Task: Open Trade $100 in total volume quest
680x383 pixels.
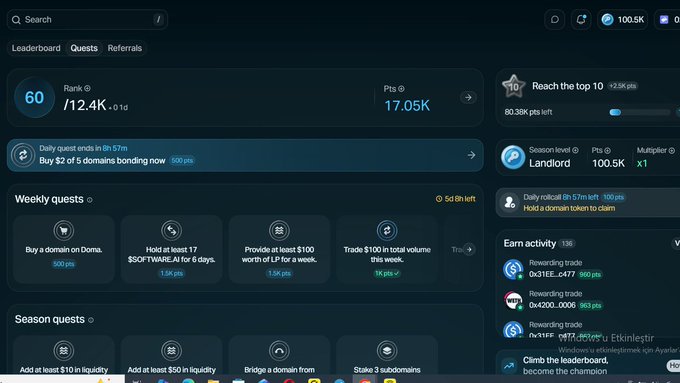Action: tap(387, 249)
